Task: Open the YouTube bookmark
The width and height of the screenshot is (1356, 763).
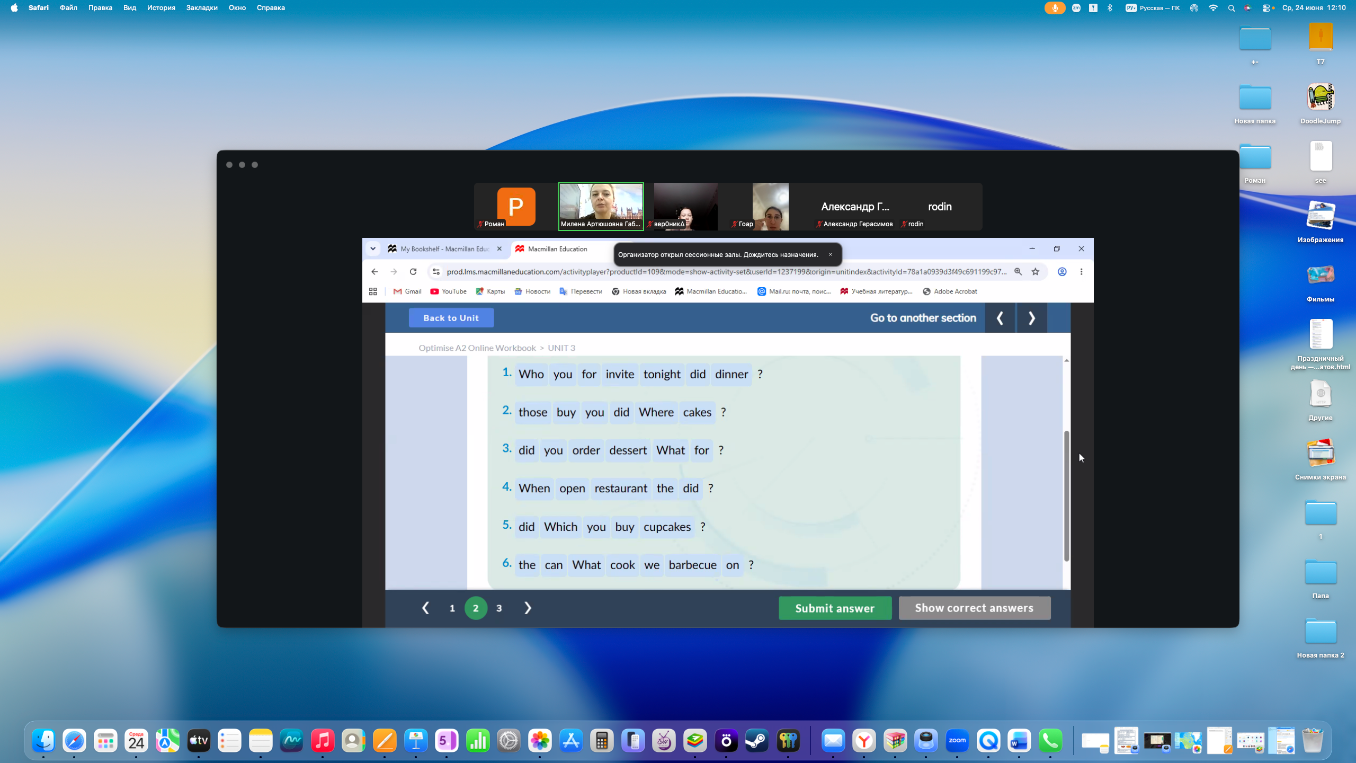Action: pos(448,292)
